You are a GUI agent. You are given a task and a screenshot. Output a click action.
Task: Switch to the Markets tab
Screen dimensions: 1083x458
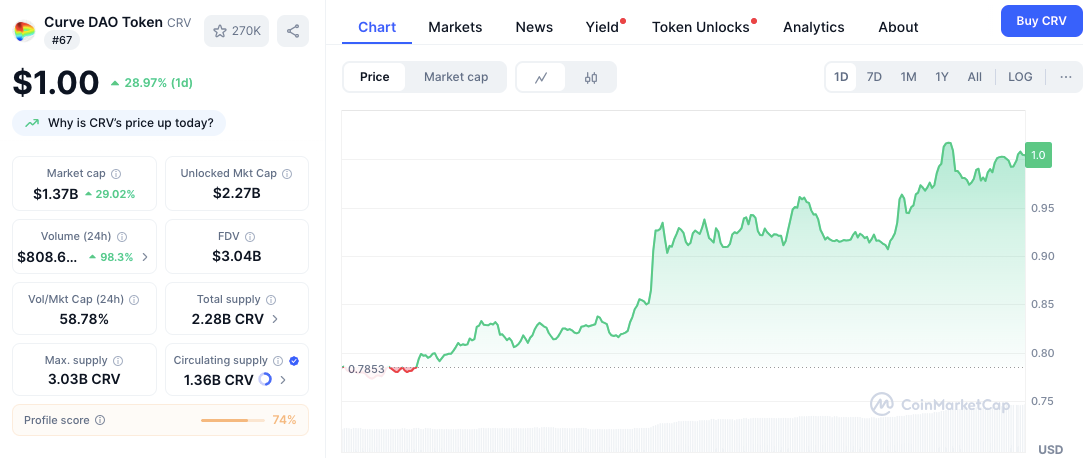pyautogui.click(x=455, y=27)
